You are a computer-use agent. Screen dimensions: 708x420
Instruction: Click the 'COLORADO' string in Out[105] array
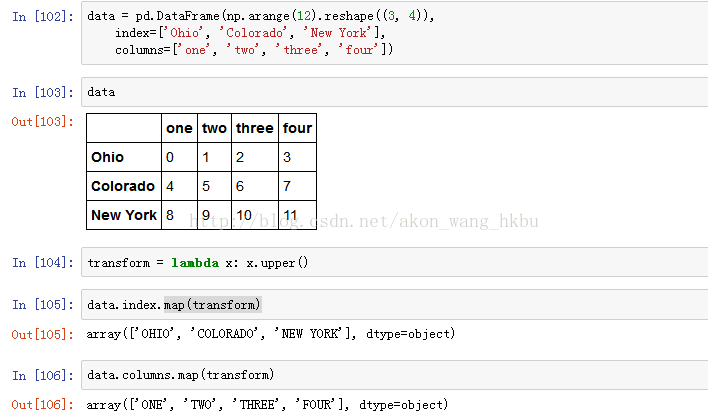click(x=224, y=334)
